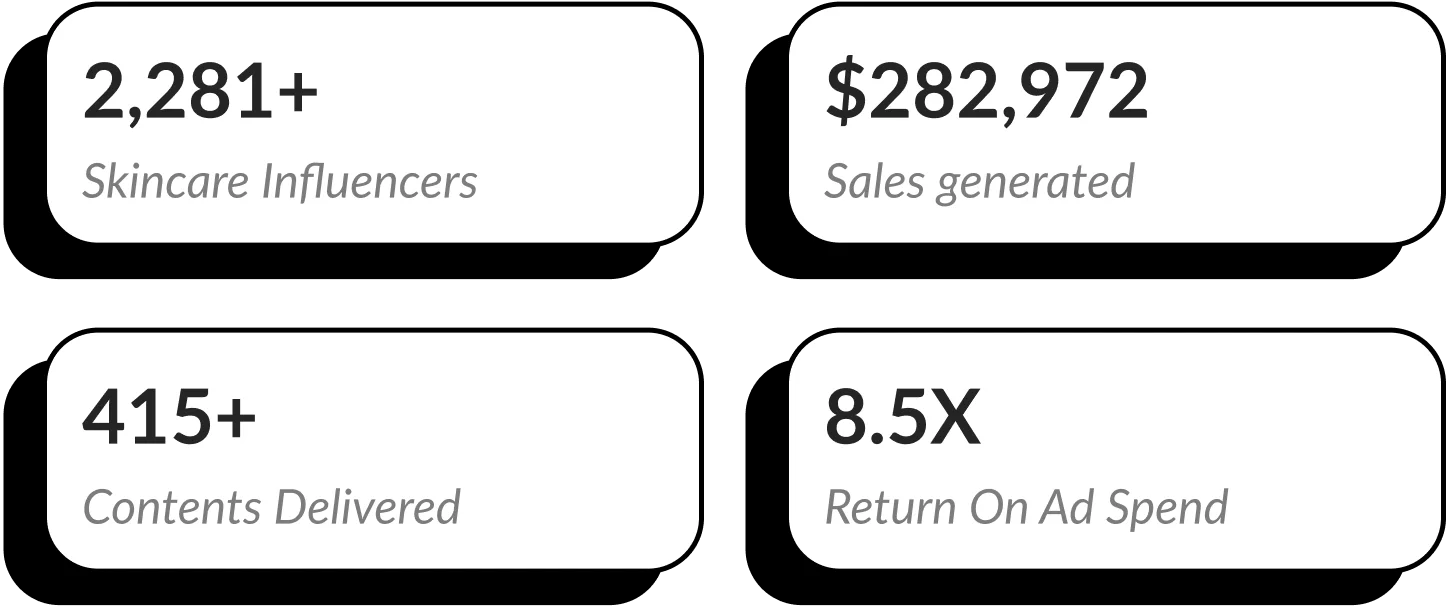
Task: Click the $282,972 sales figure
Action: coord(986,92)
